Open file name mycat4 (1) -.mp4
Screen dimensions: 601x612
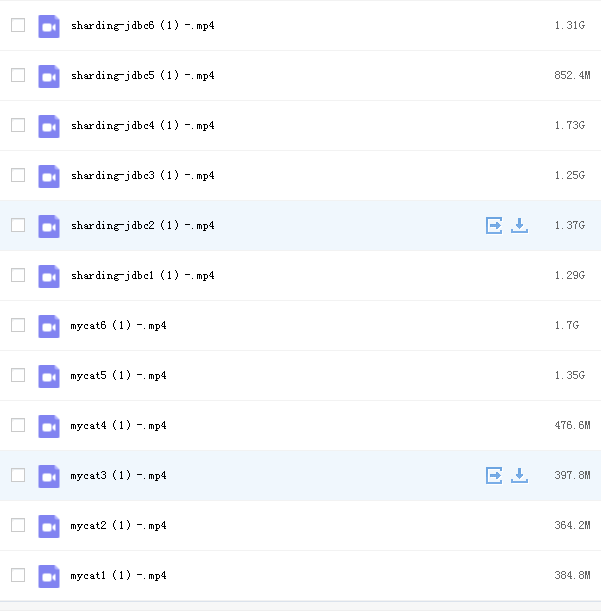(x=118, y=425)
